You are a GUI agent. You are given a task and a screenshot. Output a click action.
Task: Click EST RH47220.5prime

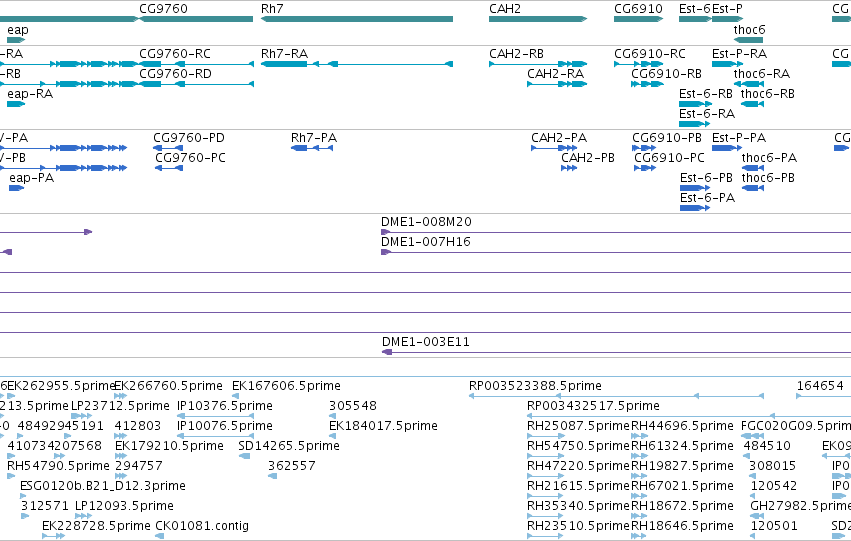pyautogui.click(x=545, y=476)
